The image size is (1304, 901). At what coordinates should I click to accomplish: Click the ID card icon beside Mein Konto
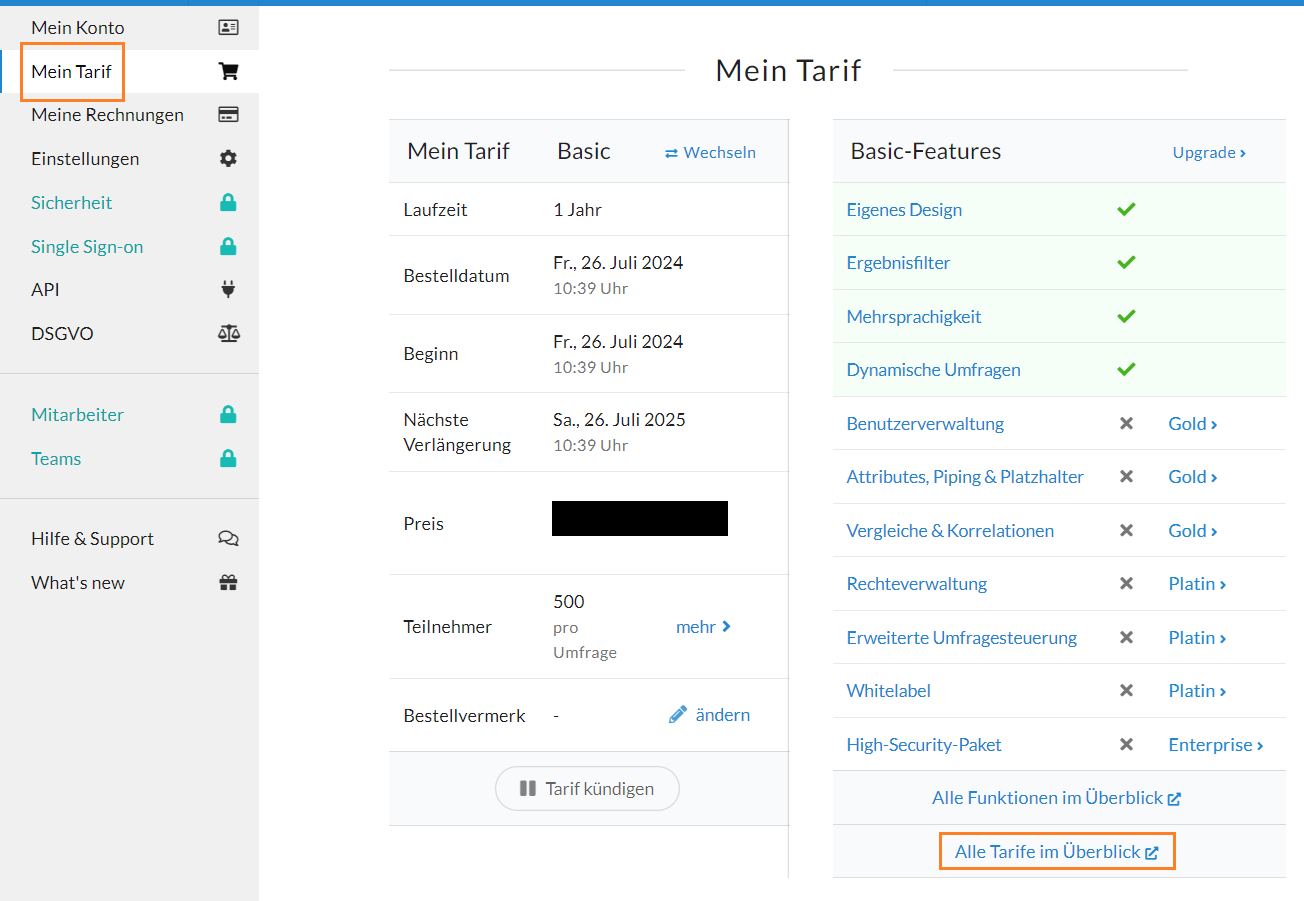click(x=228, y=27)
